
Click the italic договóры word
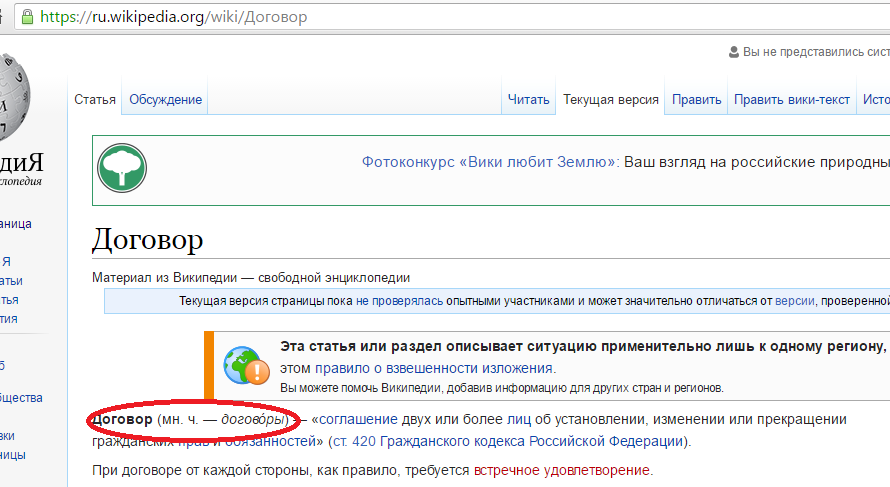click(252, 419)
